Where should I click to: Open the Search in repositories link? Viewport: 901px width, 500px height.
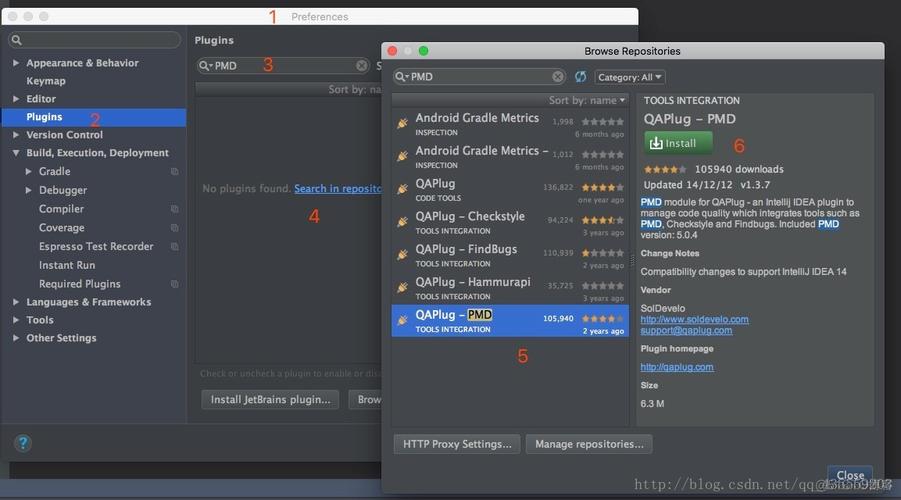(338, 189)
